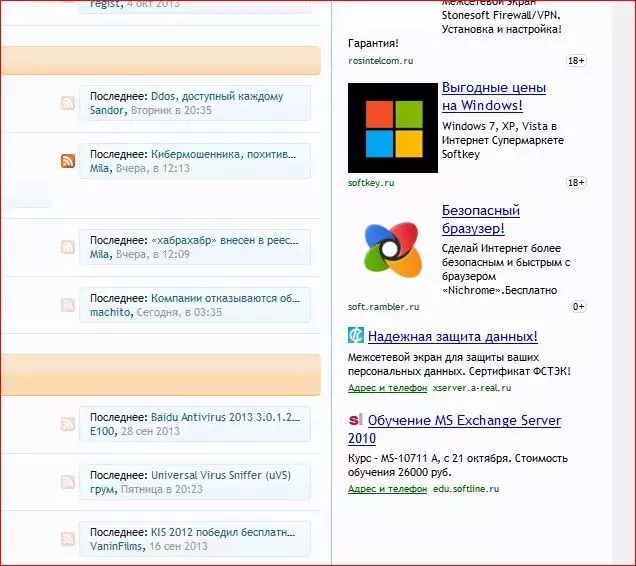Click timestamp Вчера, в 12:09
The height and width of the screenshot is (566, 636).
coord(153,254)
